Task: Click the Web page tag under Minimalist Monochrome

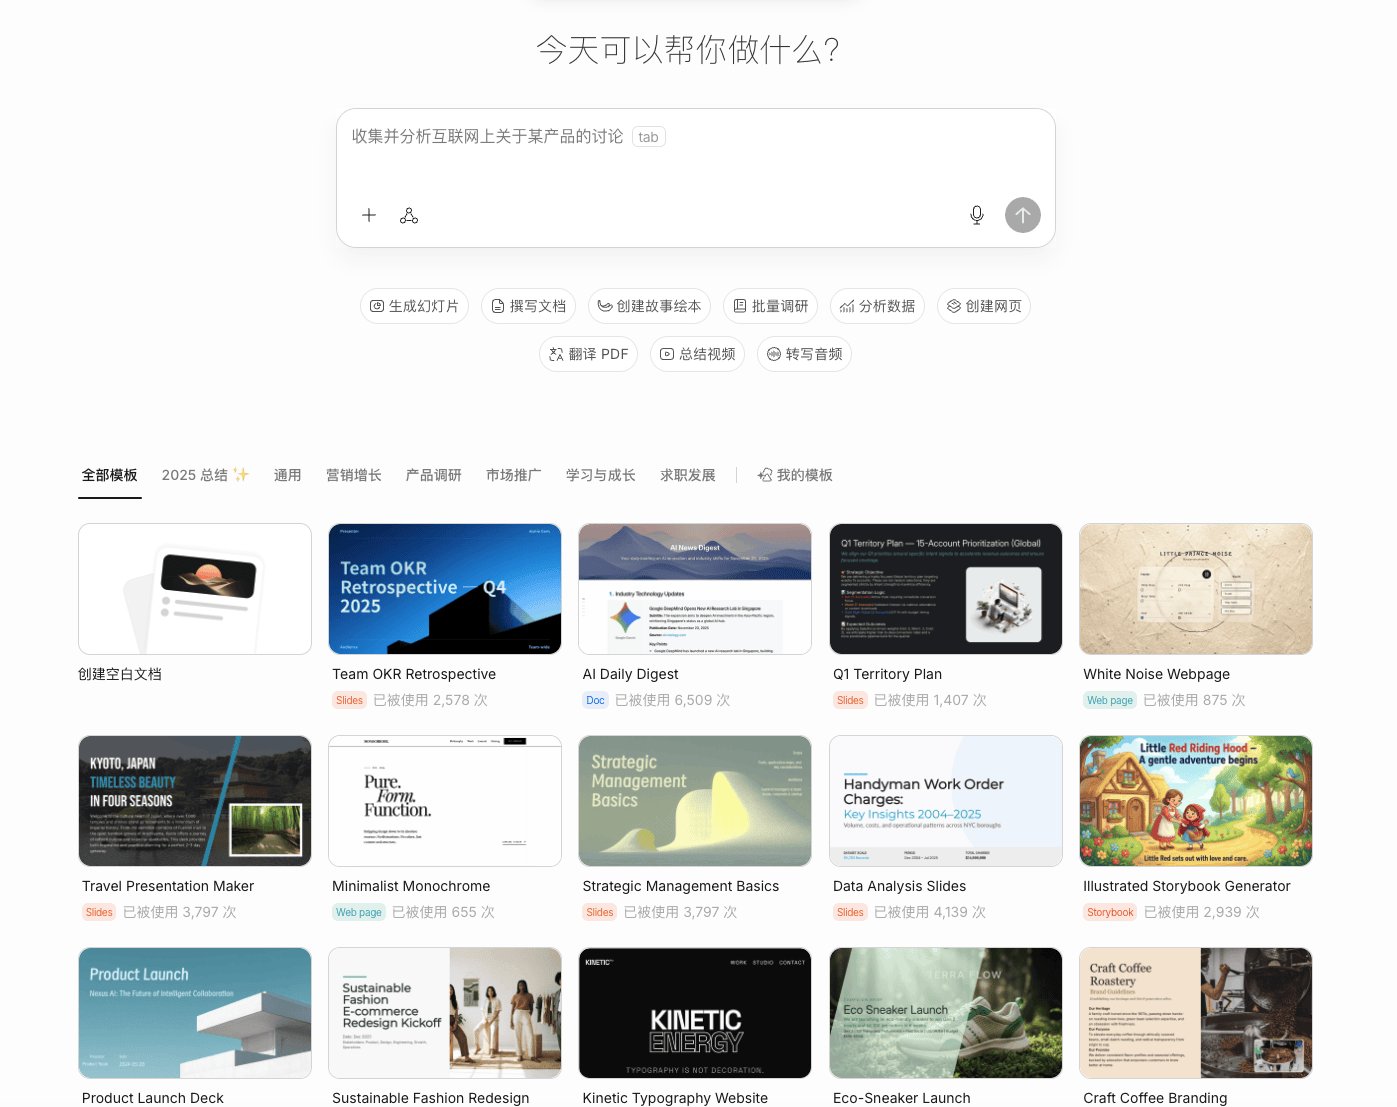Action: coord(359,912)
